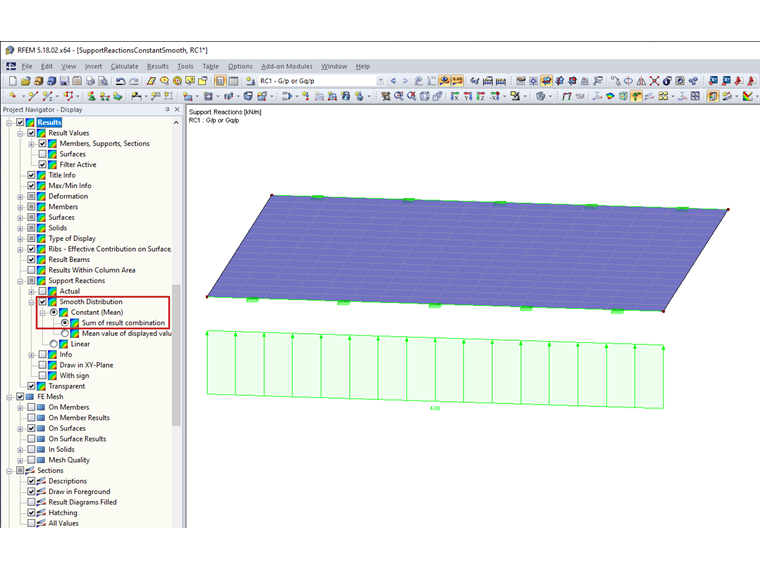Click the Redo arrow icon
This screenshot has height=570, width=760.
[x=134, y=81]
